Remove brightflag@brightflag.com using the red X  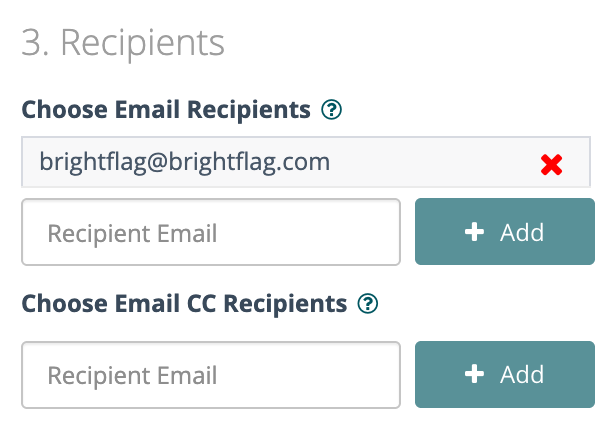click(551, 165)
